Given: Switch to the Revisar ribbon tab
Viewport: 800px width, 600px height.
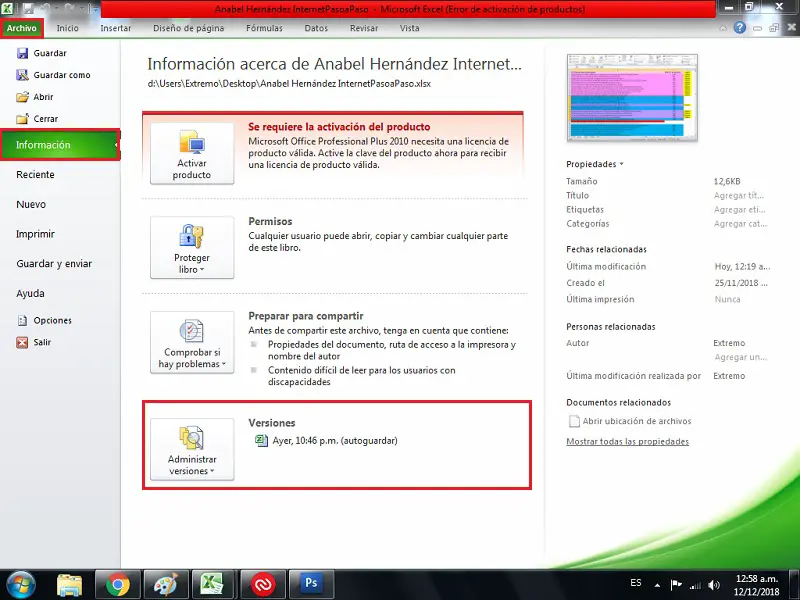Looking at the screenshot, I should pyautogui.click(x=364, y=28).
